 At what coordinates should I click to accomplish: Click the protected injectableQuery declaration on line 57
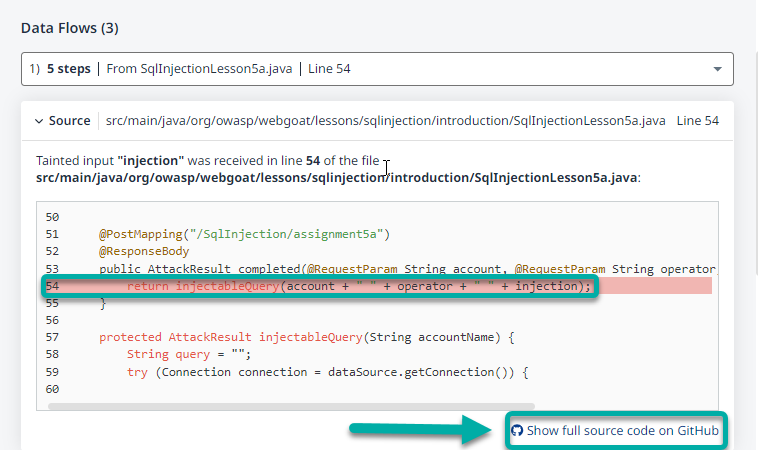tap(305, 338)
